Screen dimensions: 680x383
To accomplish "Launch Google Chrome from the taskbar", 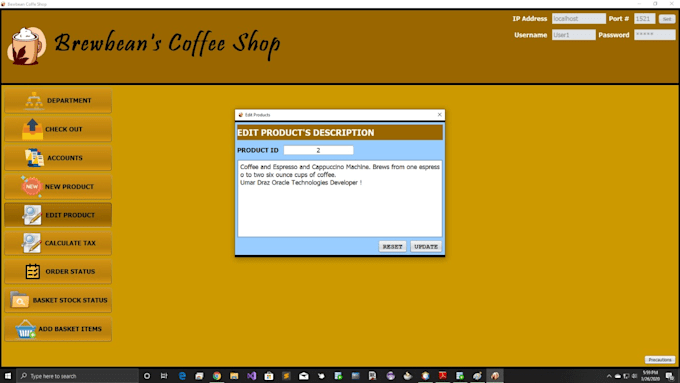I will pyautogui.click(x=217, y=376).
